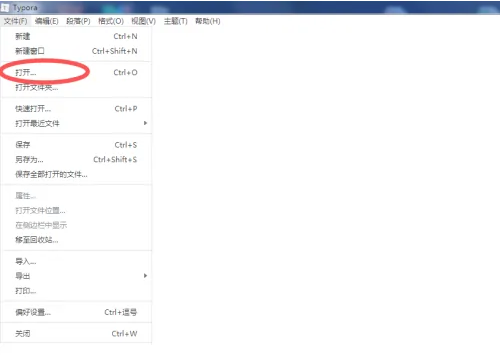Select 新建窗口 menu entry
Image resolution: width=501 pixels, height=360 pixels.
tap(76, 51)
